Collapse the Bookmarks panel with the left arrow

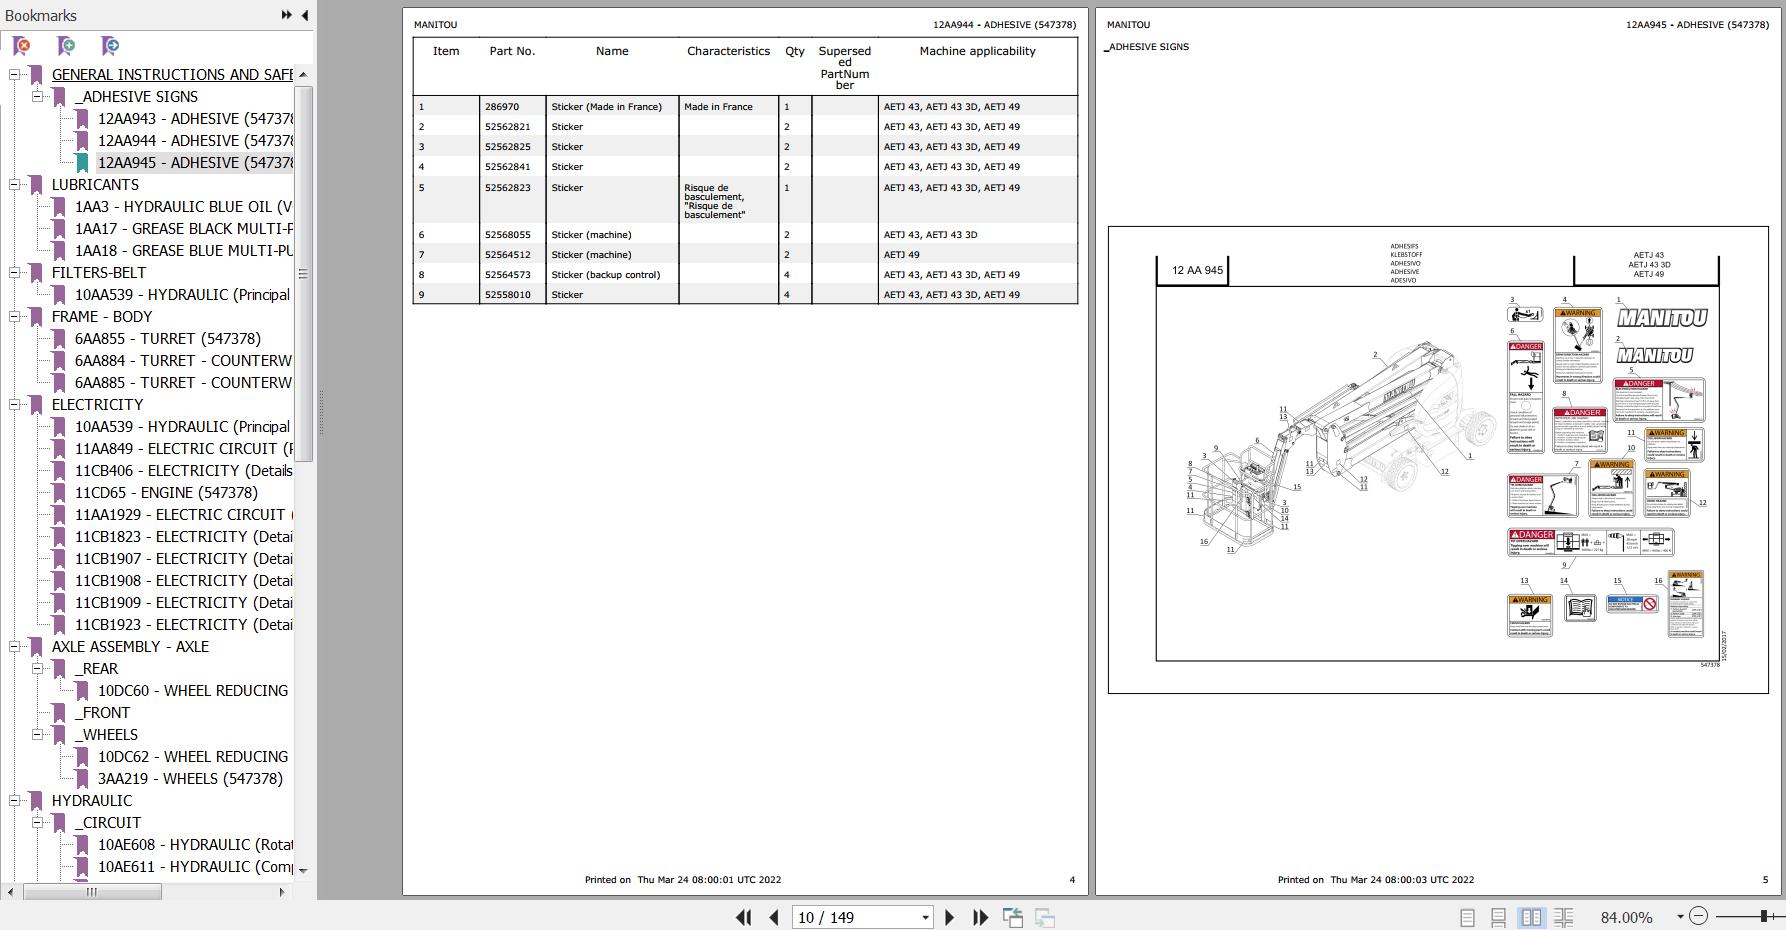coord(304,15)
